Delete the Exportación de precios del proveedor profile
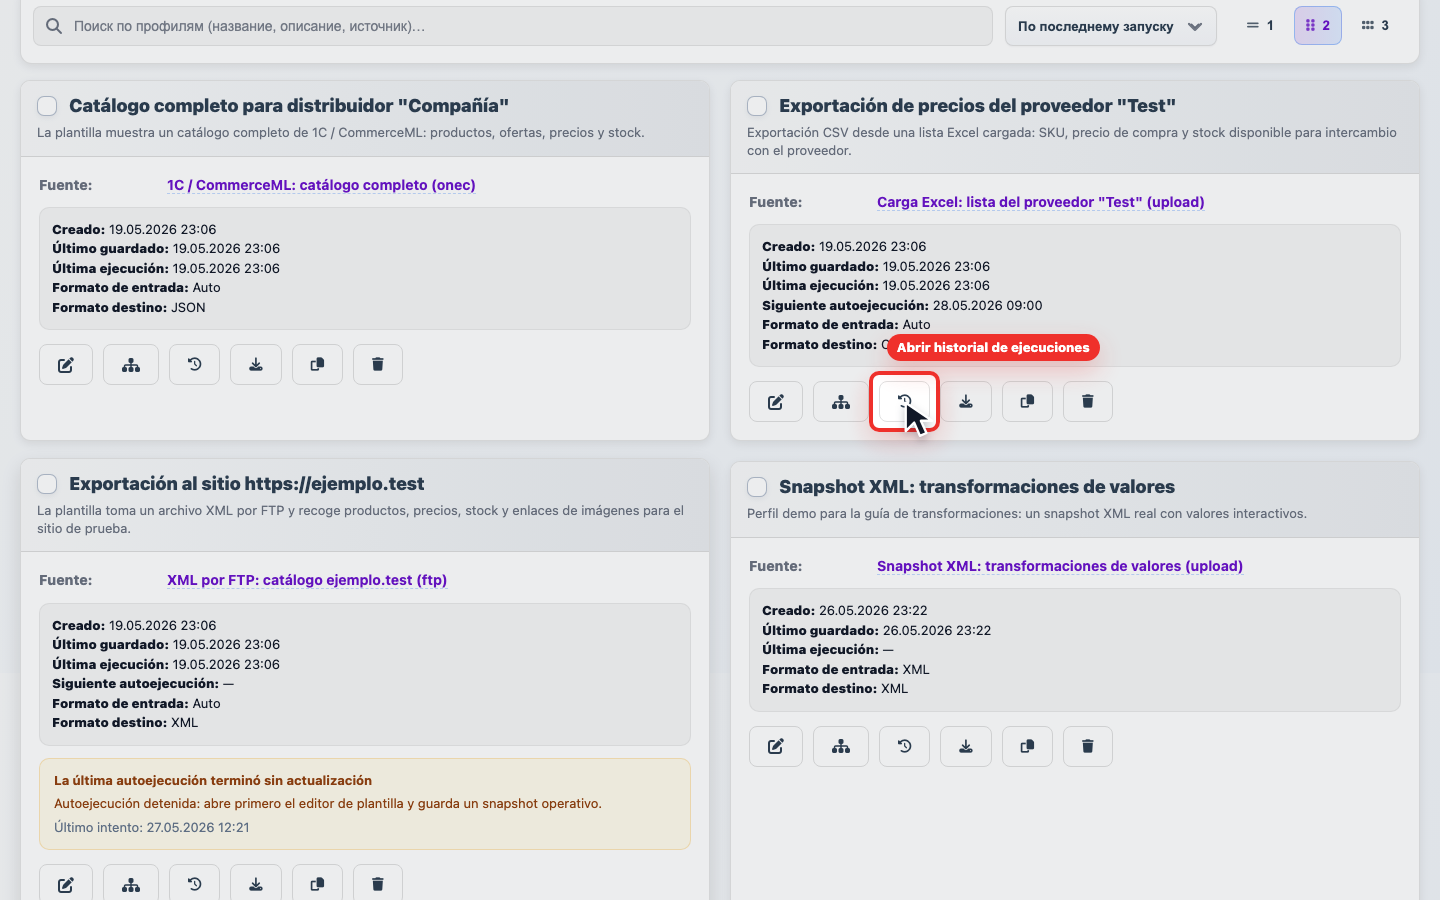Image resolution: width=1440 pixels, height=900 pixels. click(x=1088, y=402)
